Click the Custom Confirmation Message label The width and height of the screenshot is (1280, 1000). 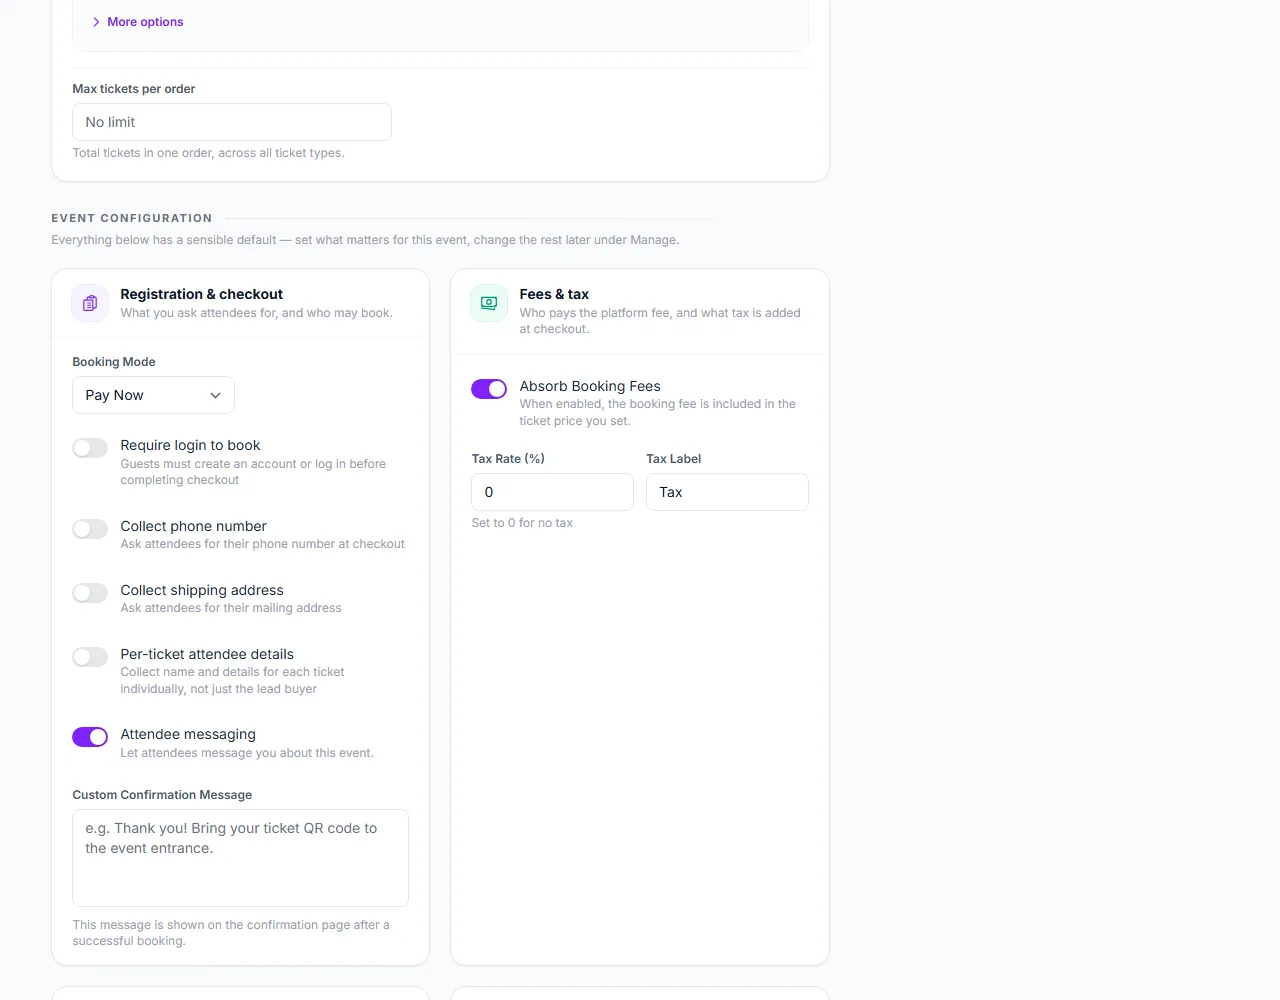click(x=162, y=795)
